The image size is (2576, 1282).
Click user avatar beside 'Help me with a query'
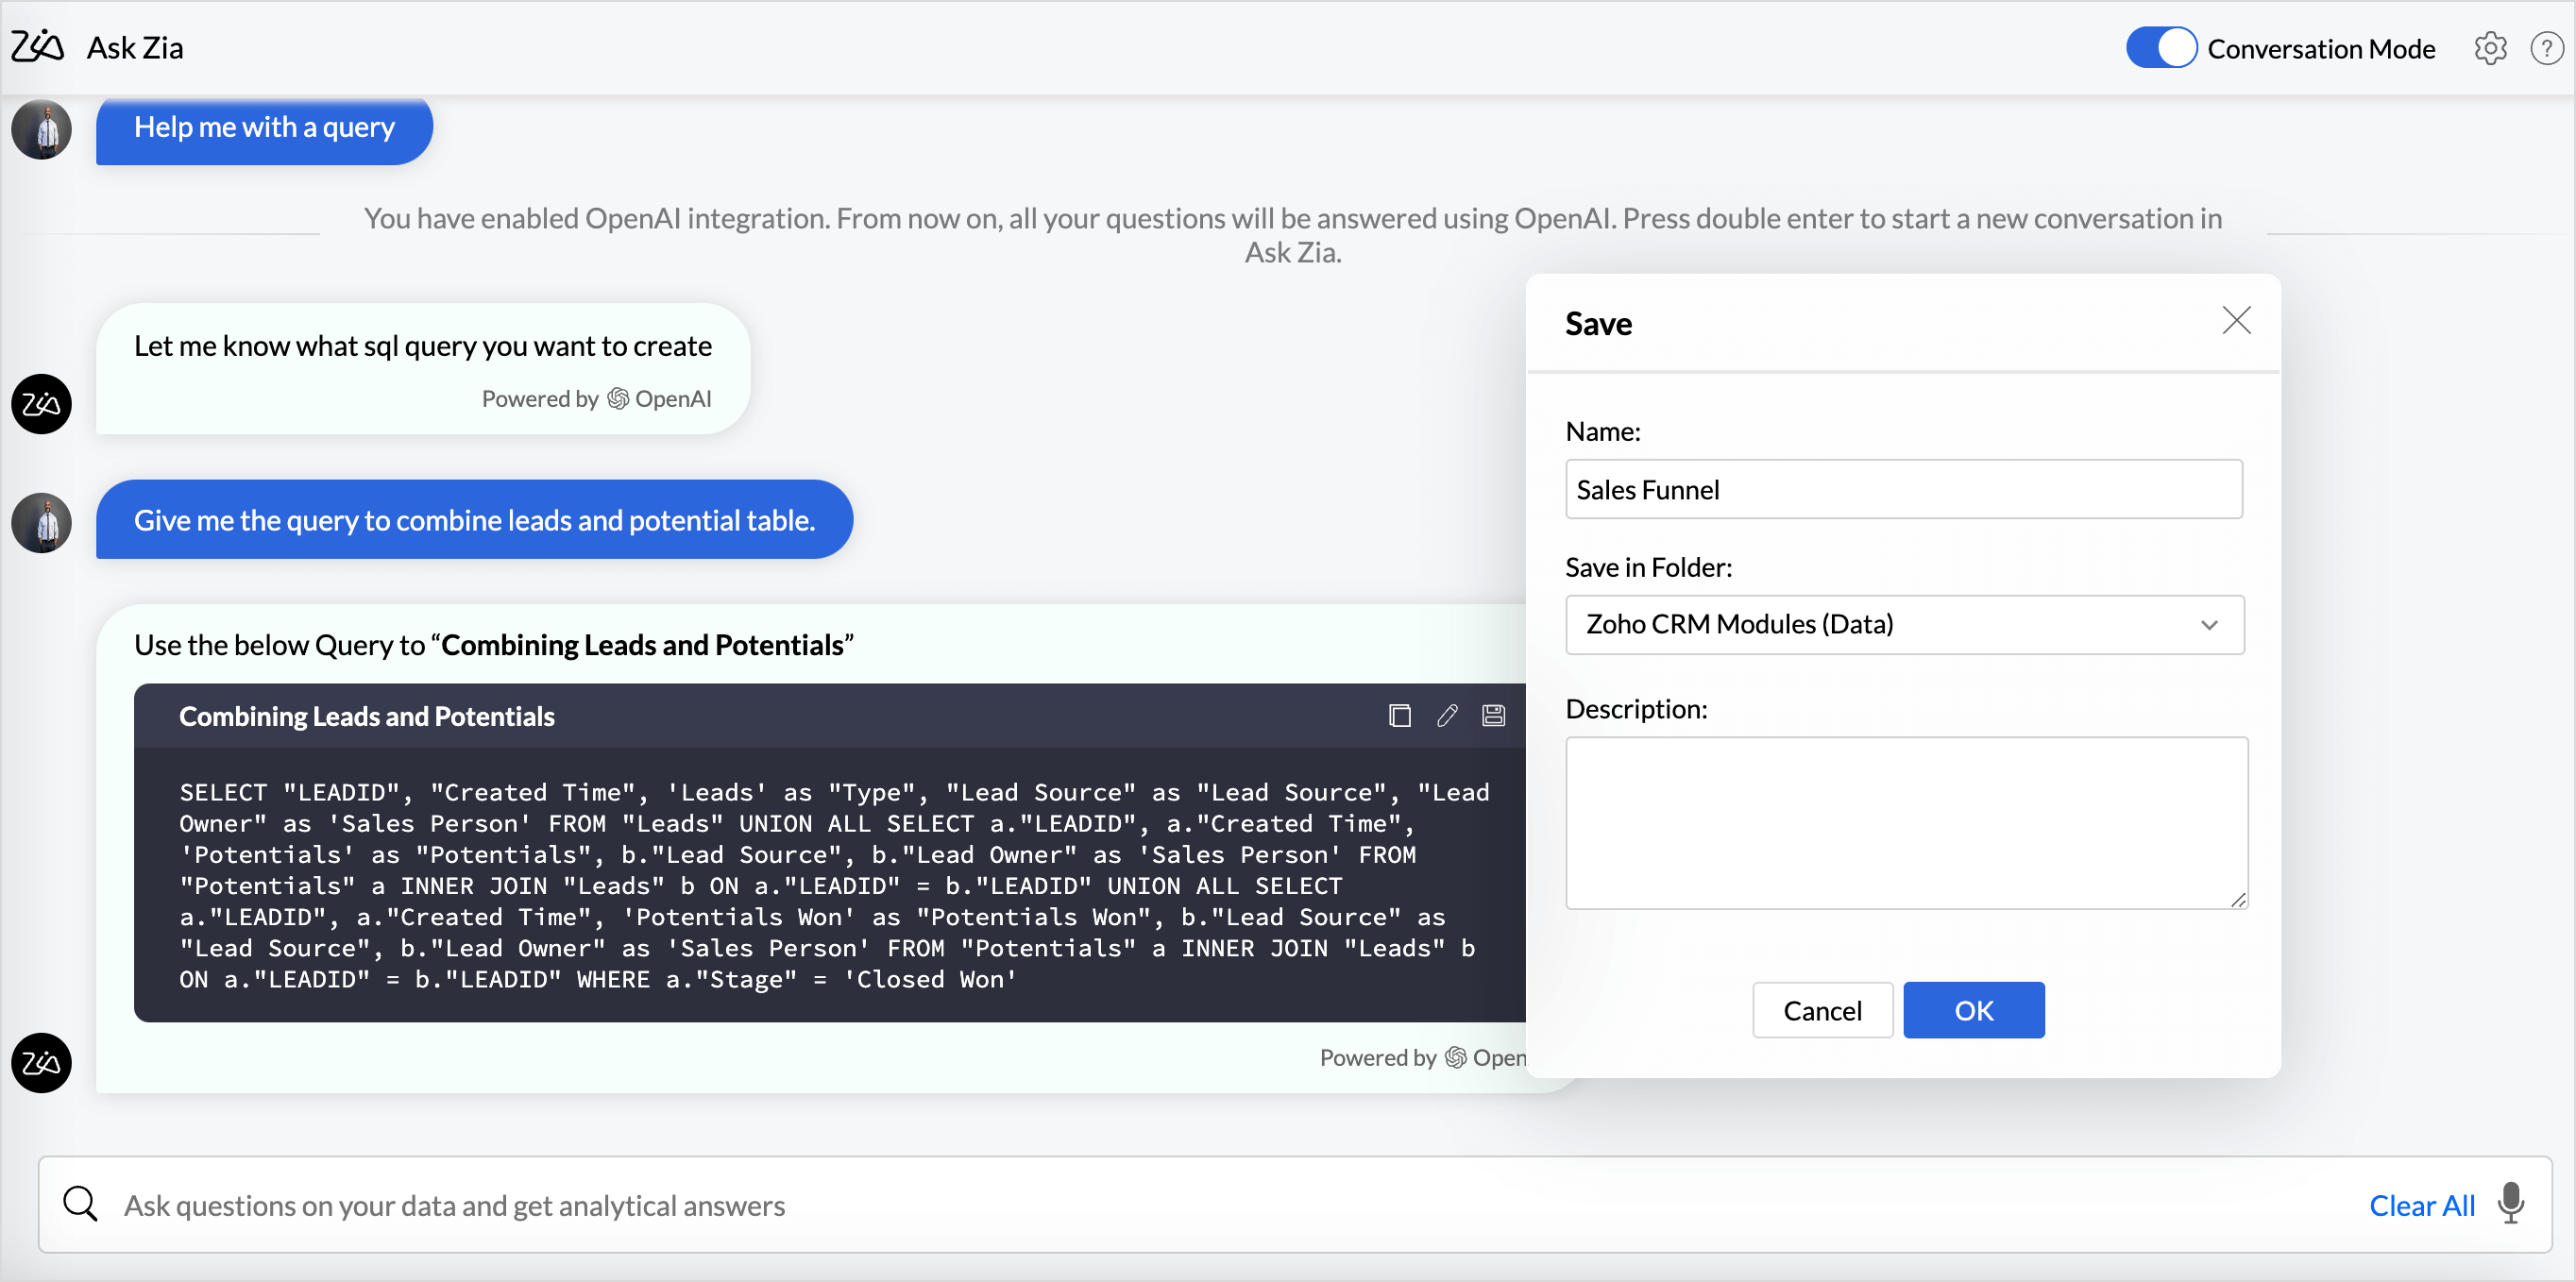(41, 129)
